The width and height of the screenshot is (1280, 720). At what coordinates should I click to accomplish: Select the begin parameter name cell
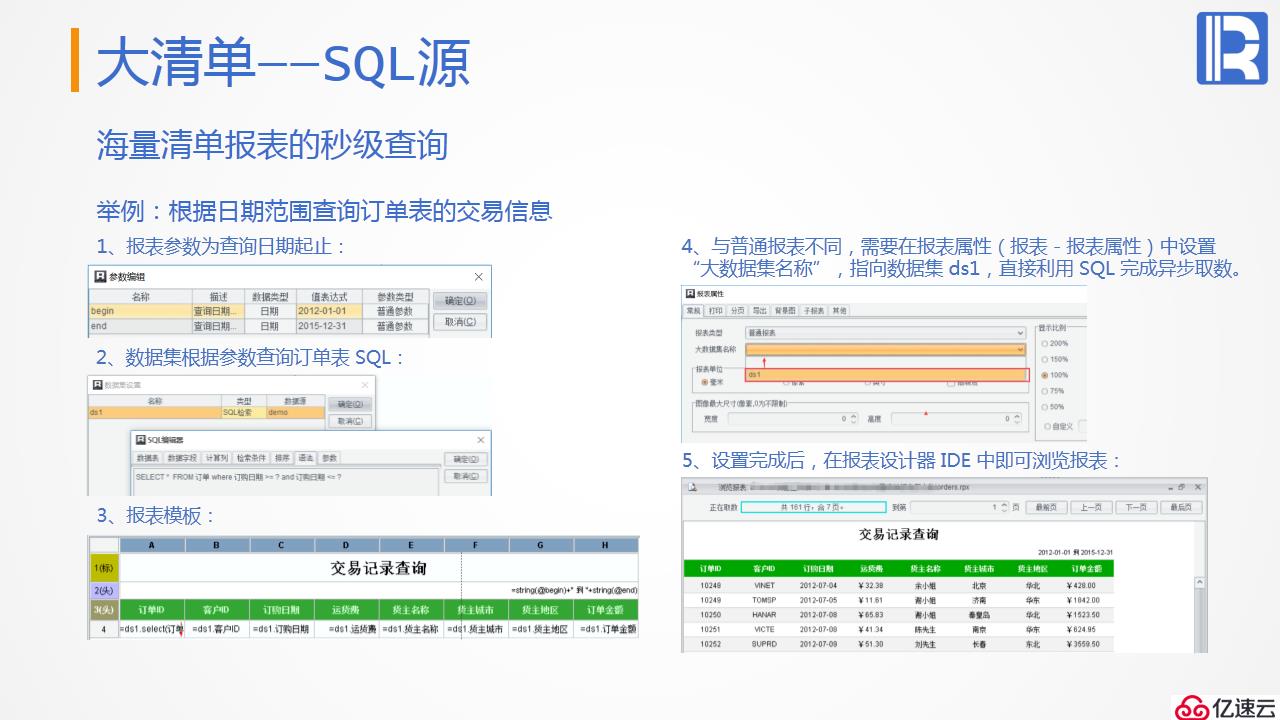(140, 311)
